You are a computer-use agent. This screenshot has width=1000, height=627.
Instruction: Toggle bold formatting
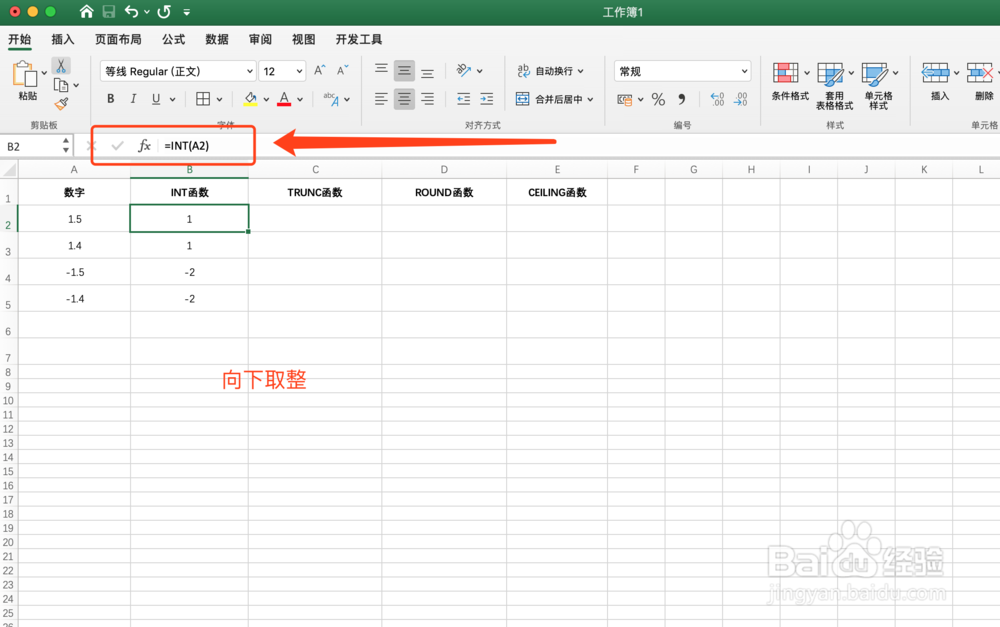click(110, 99)
